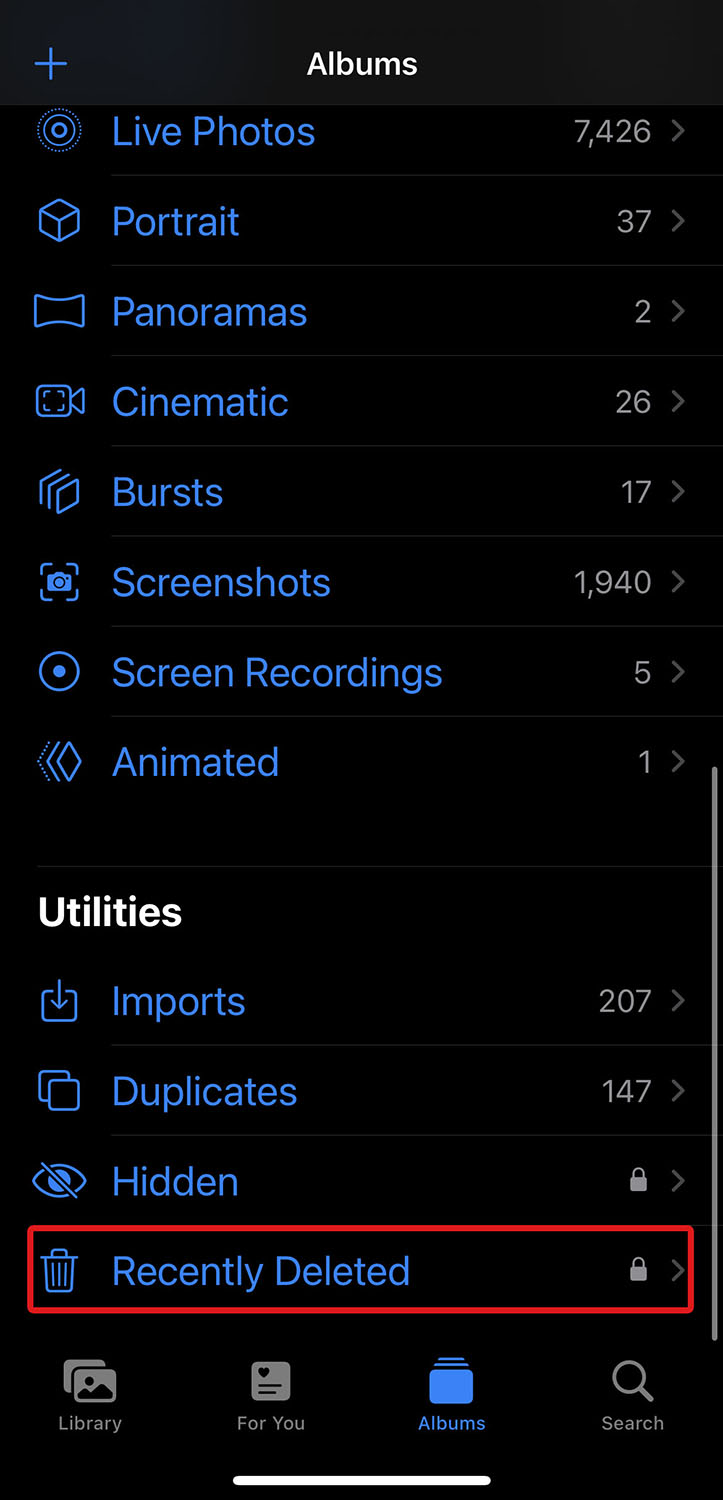Tap the Bursts stacked icon

pyautogui.click(x=59, y=492)
